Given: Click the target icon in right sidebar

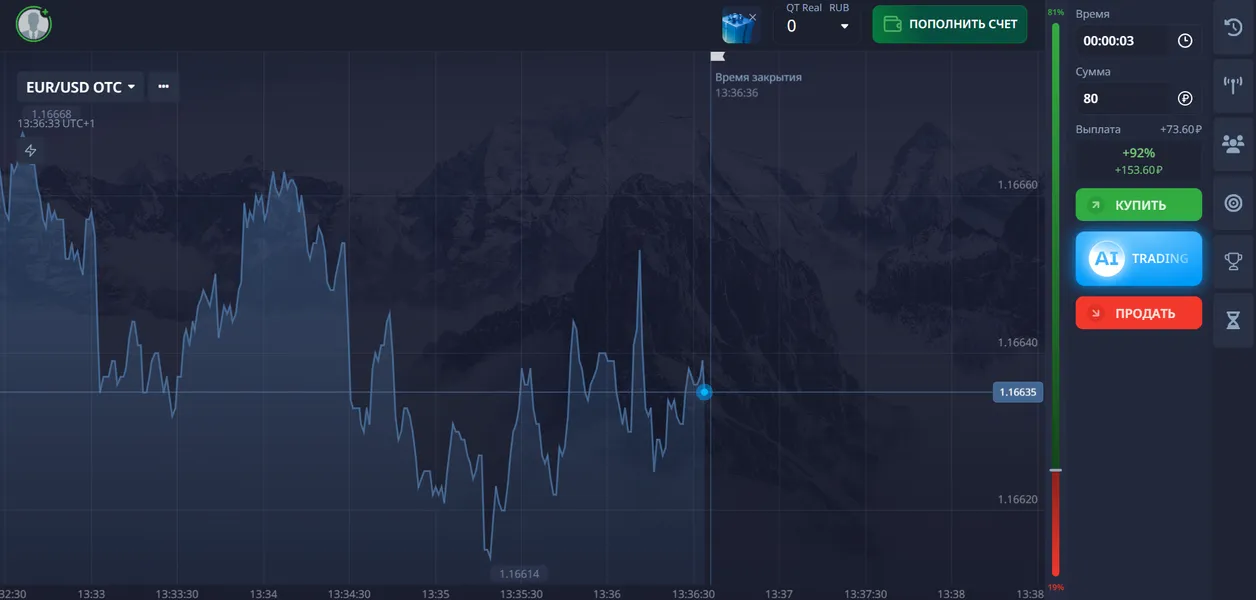Looking at the screenshot, I should coord(1233,203).
